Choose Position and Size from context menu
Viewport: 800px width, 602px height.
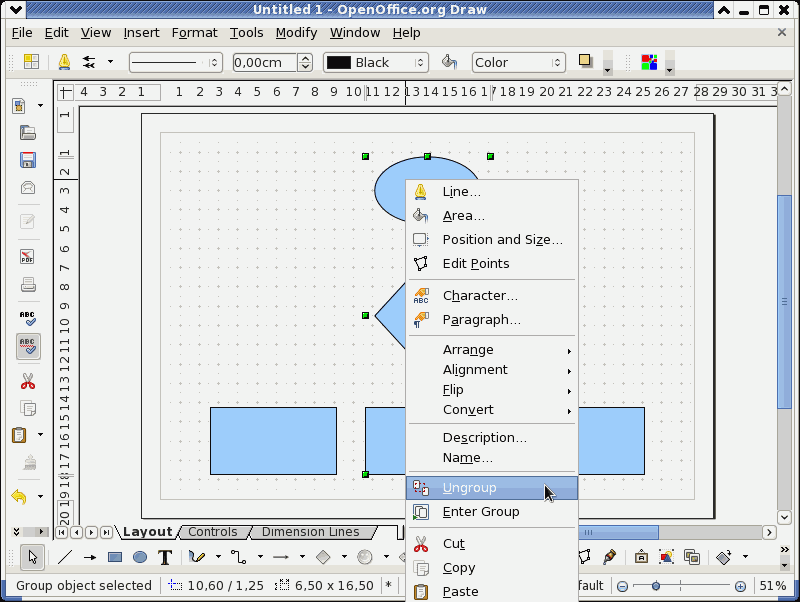coord(492,240)
